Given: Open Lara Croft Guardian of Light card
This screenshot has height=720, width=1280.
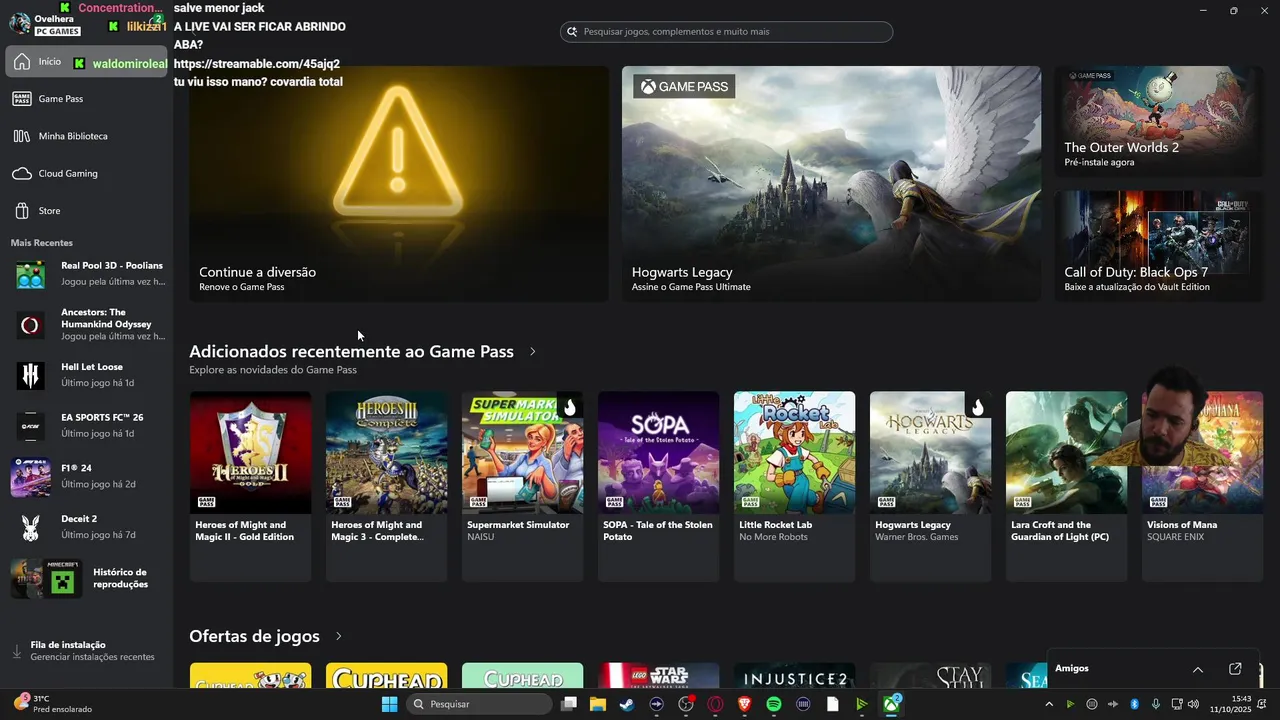Looking at the screenshot, I should [x=1066, y=486].
